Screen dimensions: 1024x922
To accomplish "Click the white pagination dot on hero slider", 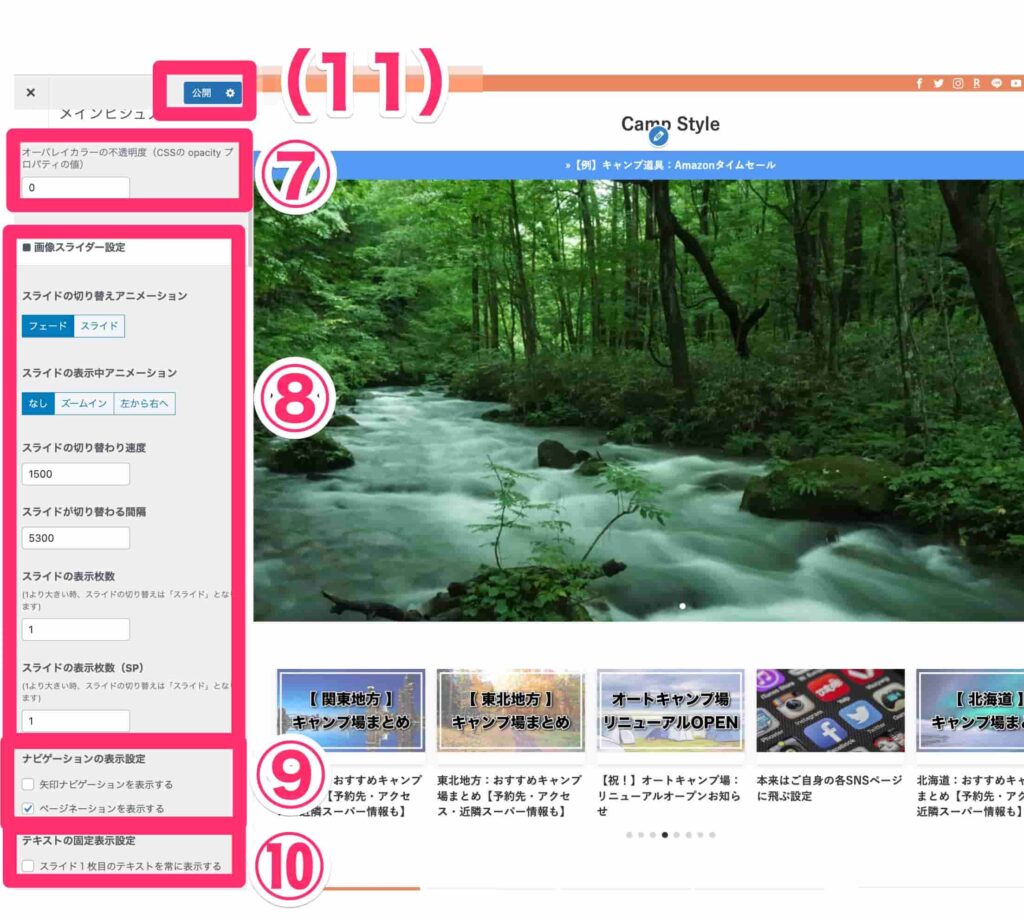I will 682,606.
